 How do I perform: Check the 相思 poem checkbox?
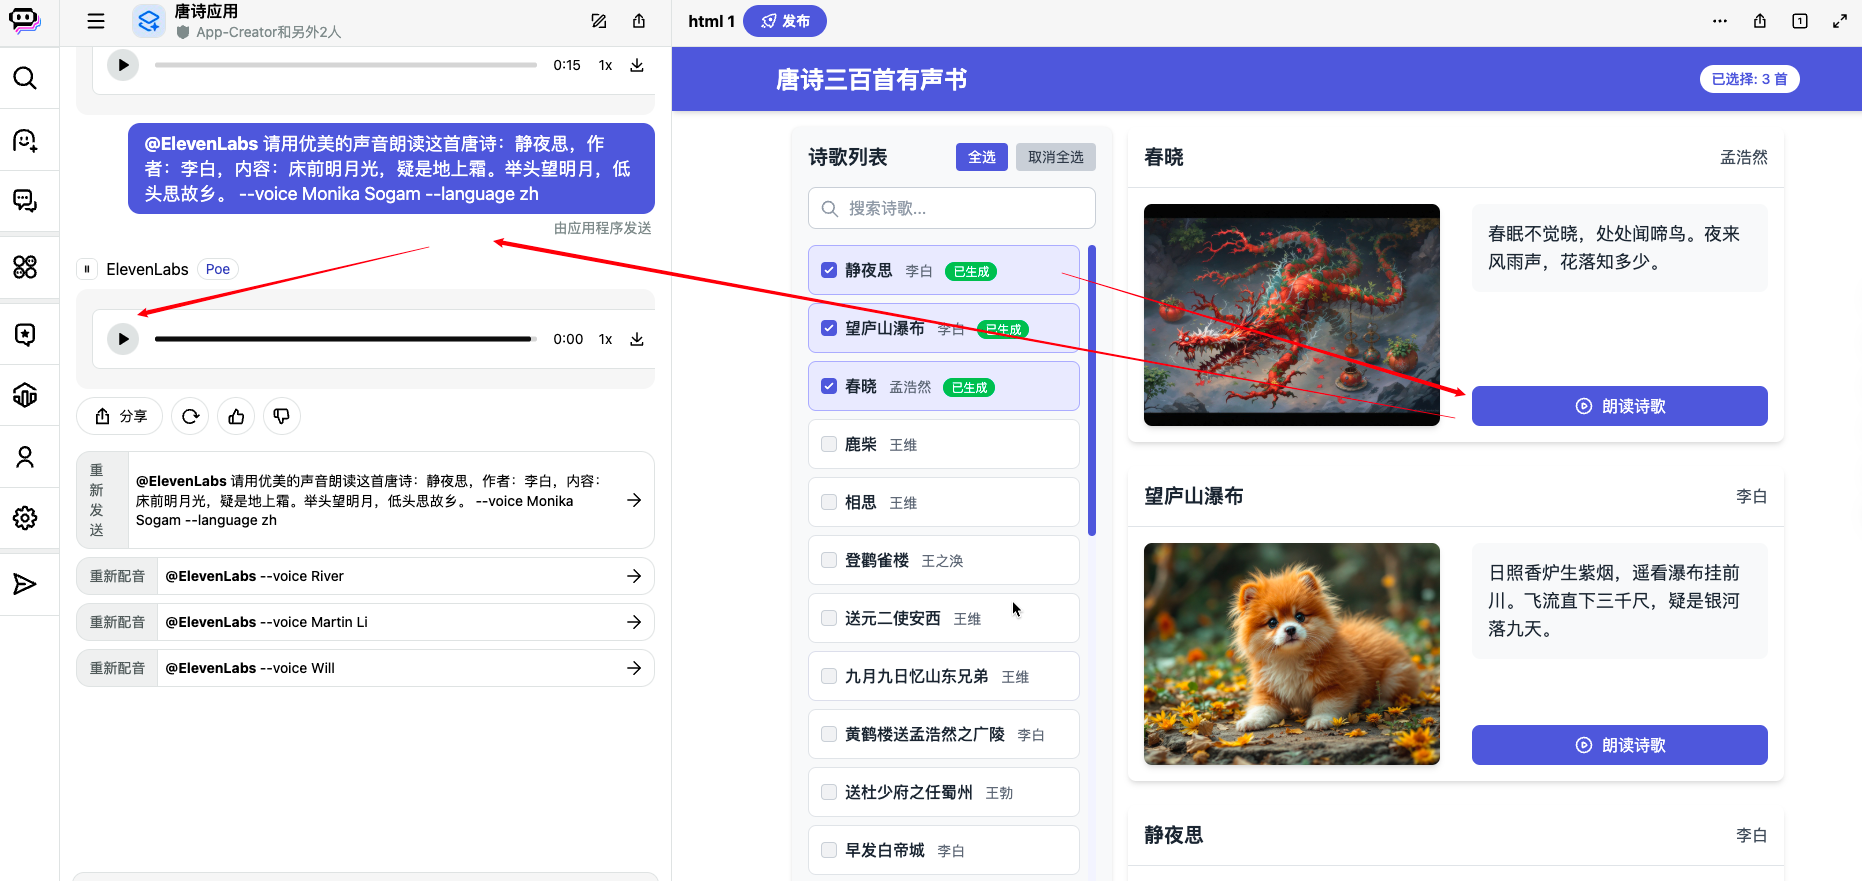coord(829,502)
